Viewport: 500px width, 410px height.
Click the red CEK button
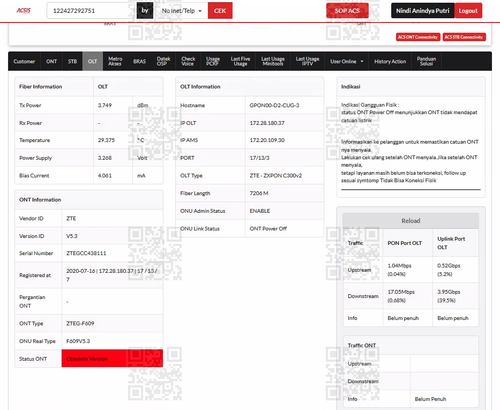point(220,11)
